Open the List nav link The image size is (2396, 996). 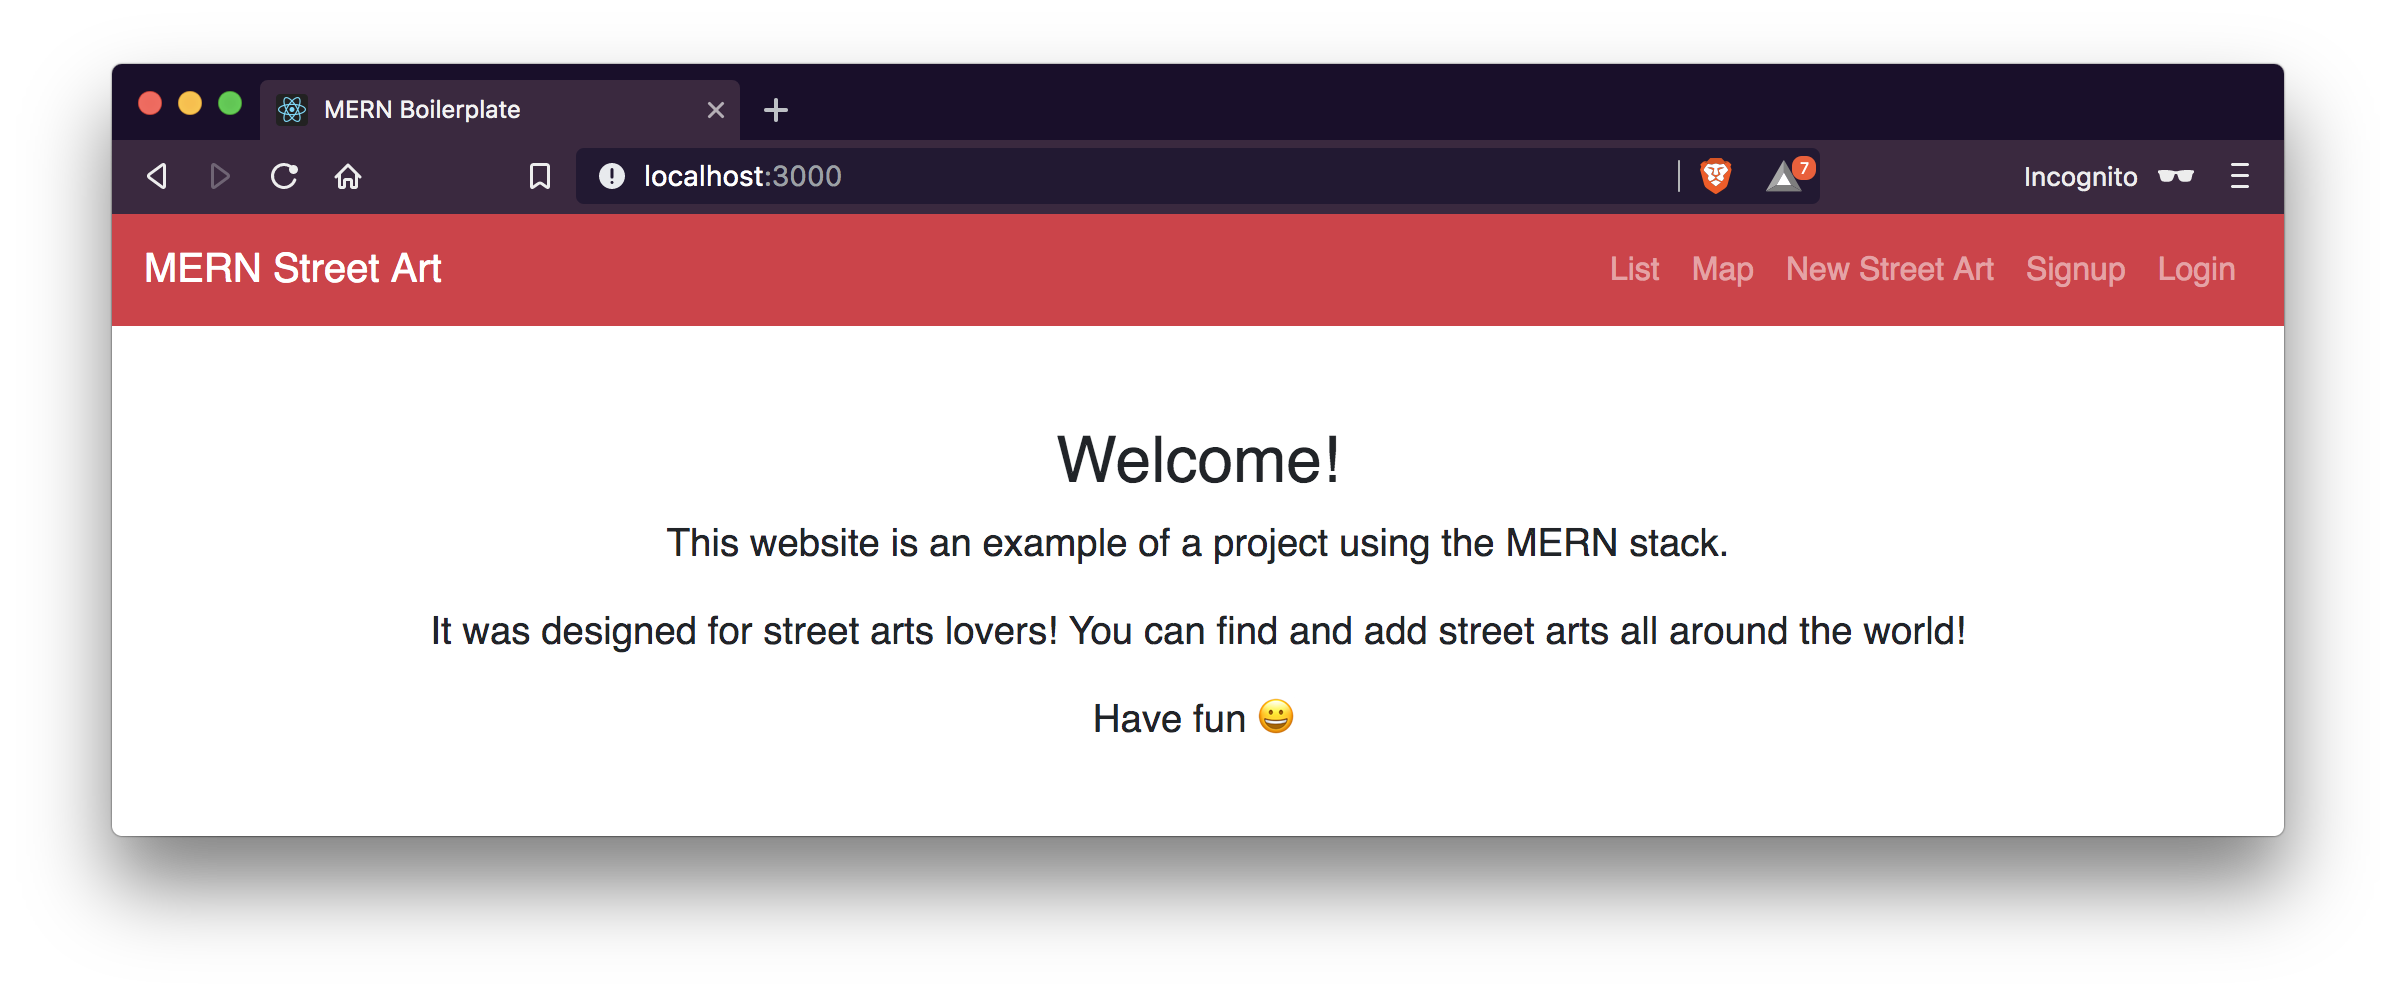[x=1634, y=269]
